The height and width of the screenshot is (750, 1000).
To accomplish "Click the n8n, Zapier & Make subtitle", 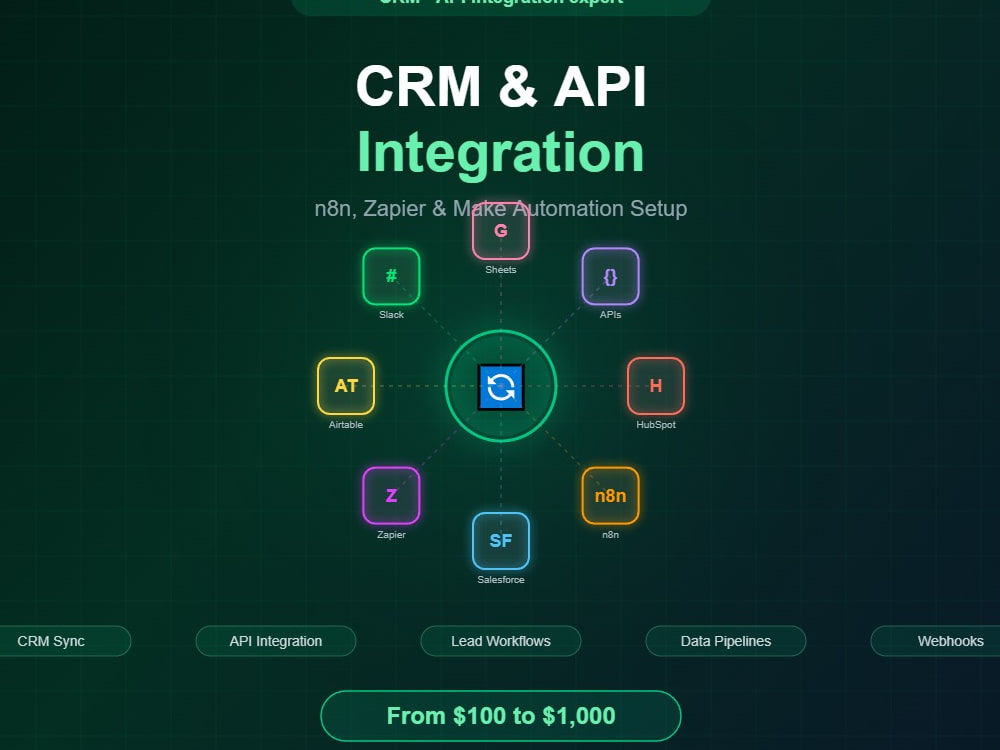I will 501,209.
